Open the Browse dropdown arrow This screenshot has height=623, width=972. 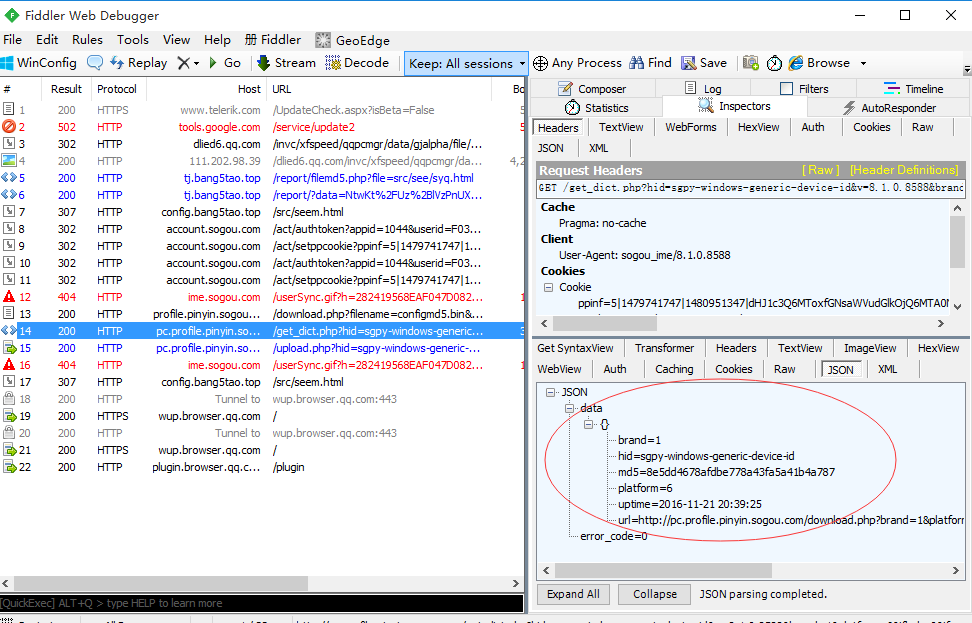coord(862,63)
